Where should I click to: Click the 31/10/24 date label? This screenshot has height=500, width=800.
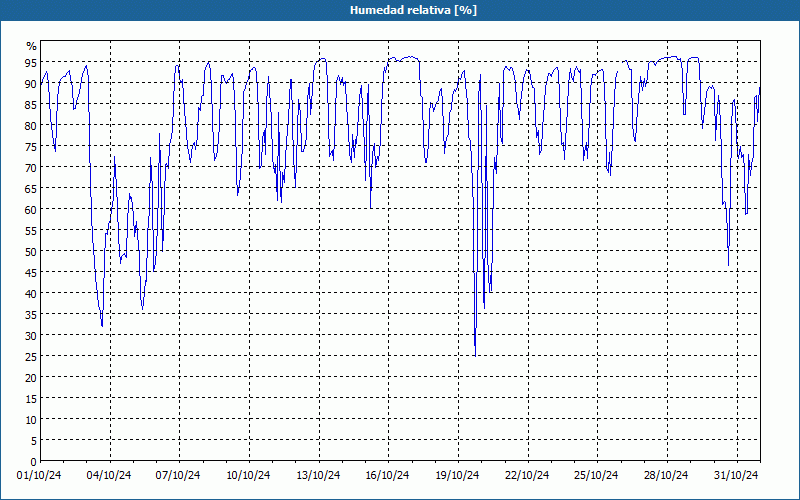pos(736,475)
